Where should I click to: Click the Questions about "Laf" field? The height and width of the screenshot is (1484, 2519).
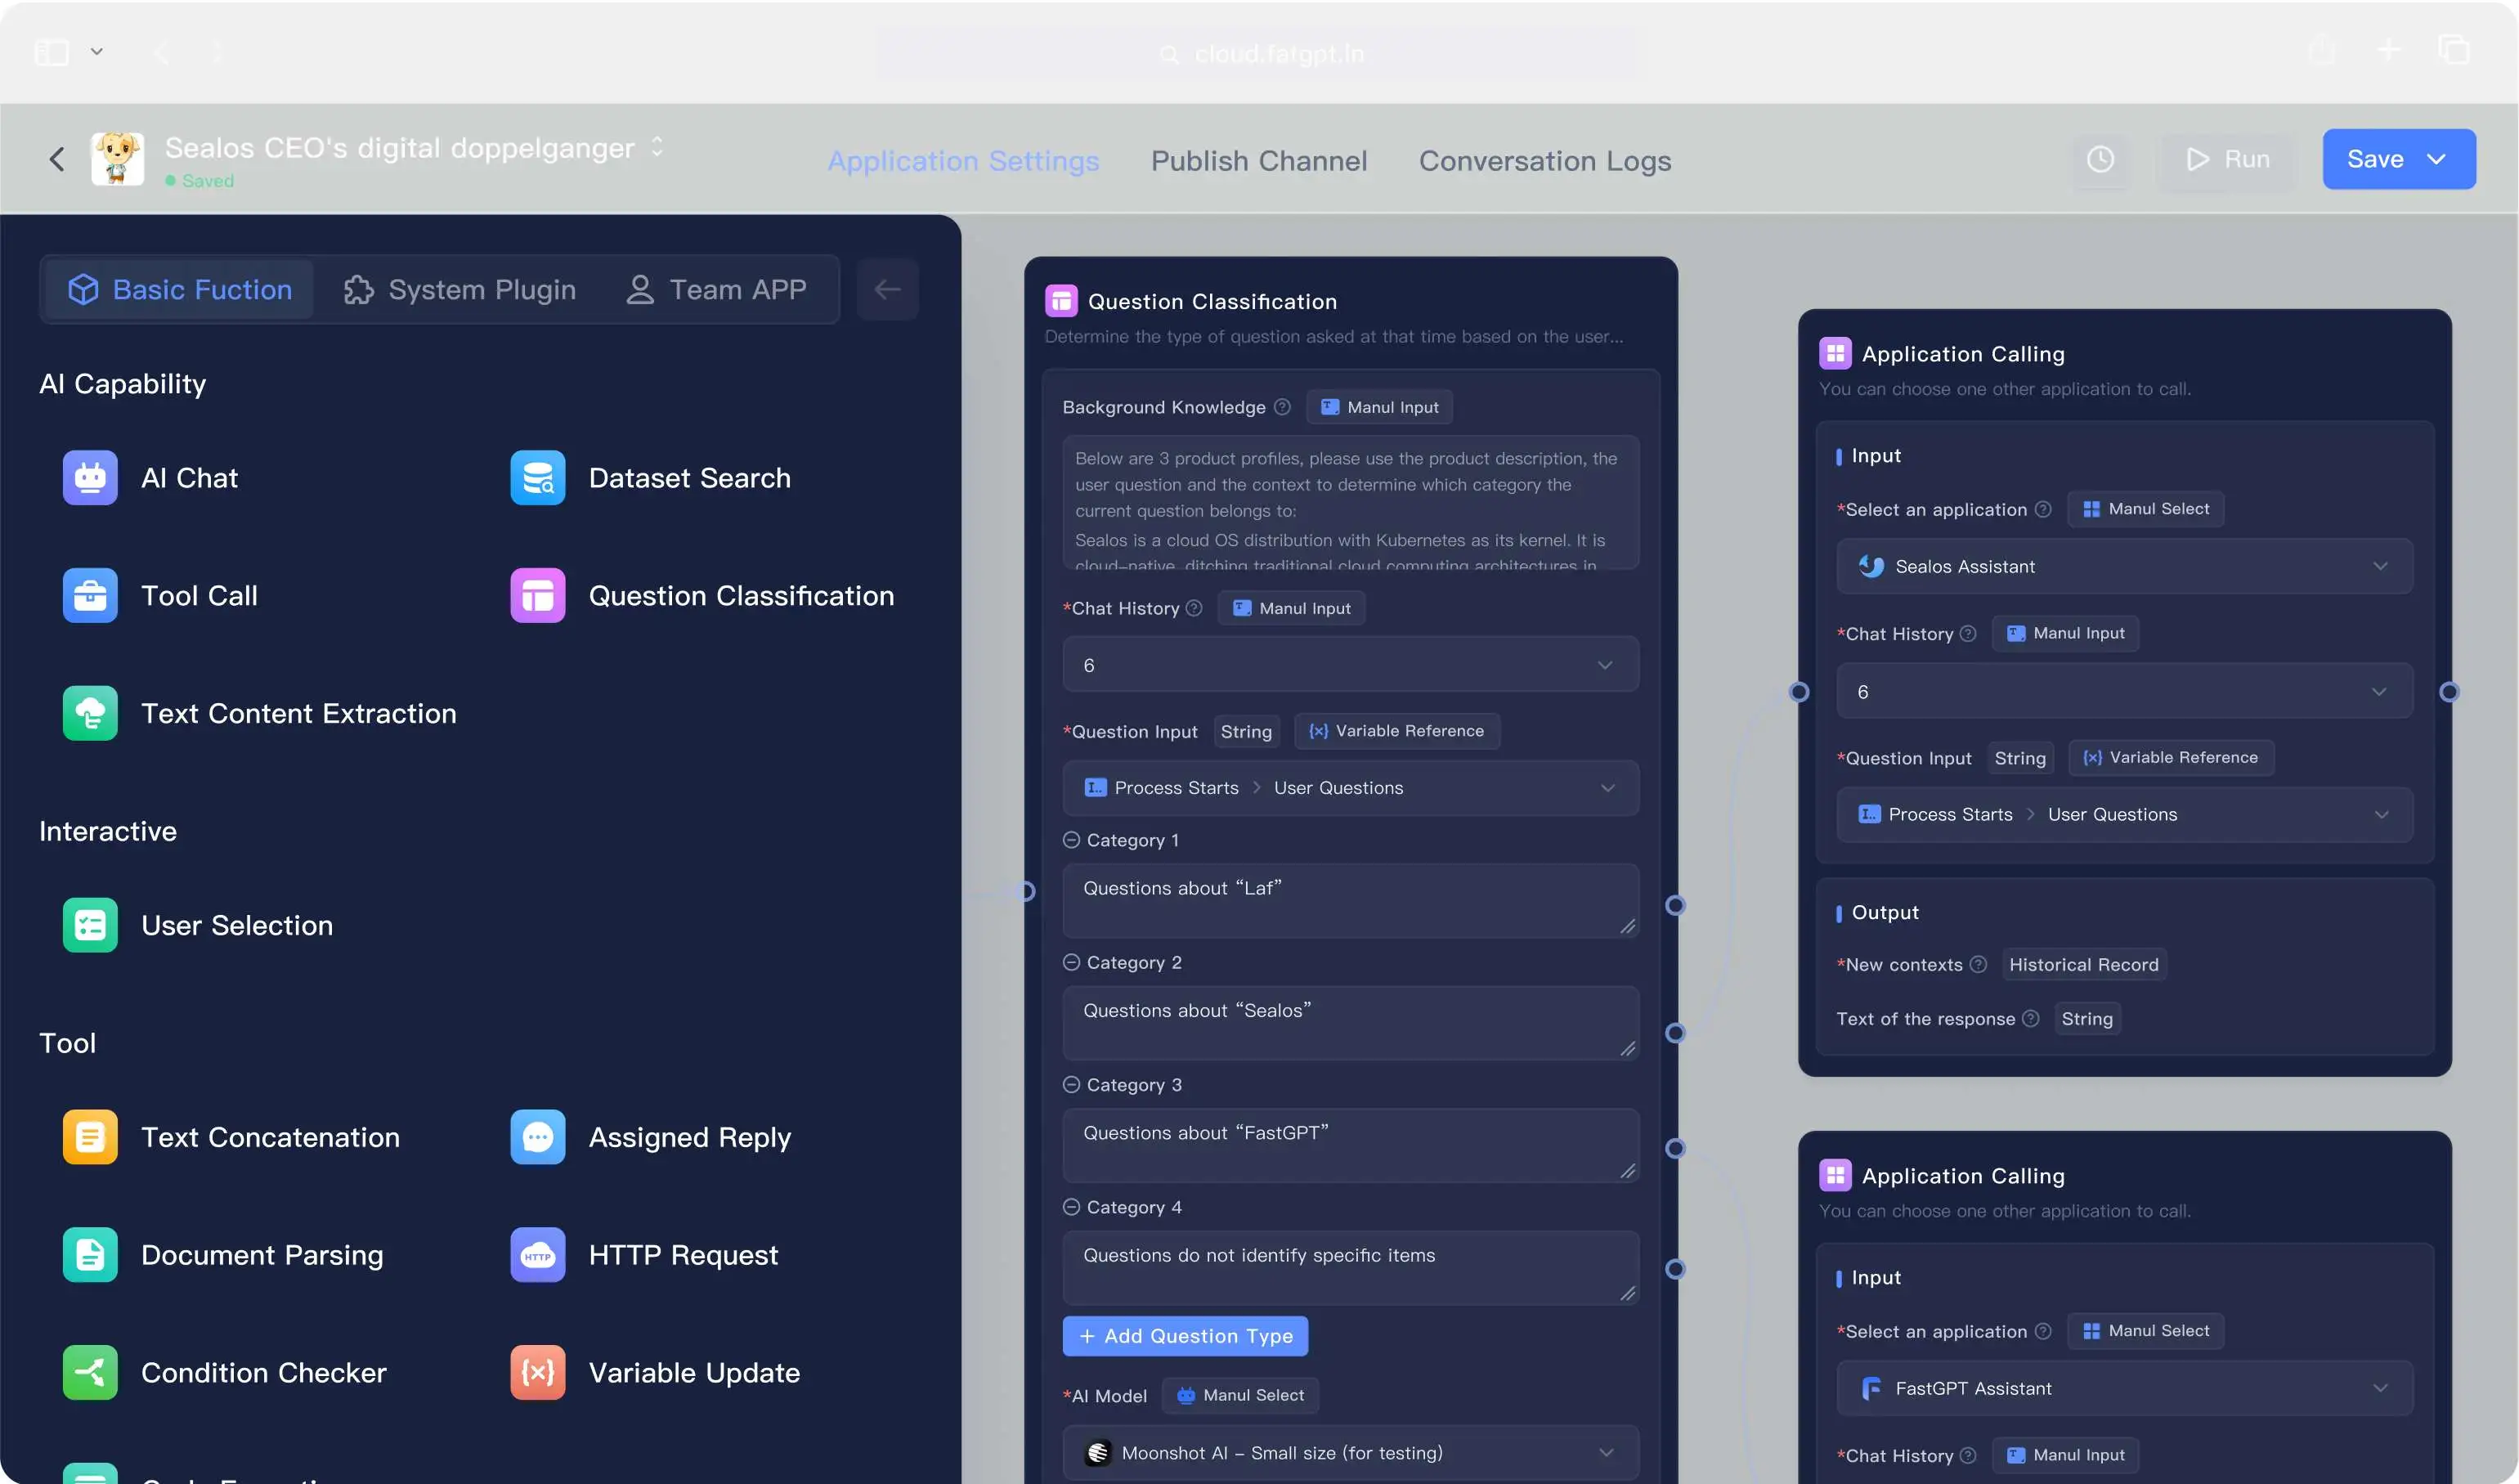tap(1350, 901)
